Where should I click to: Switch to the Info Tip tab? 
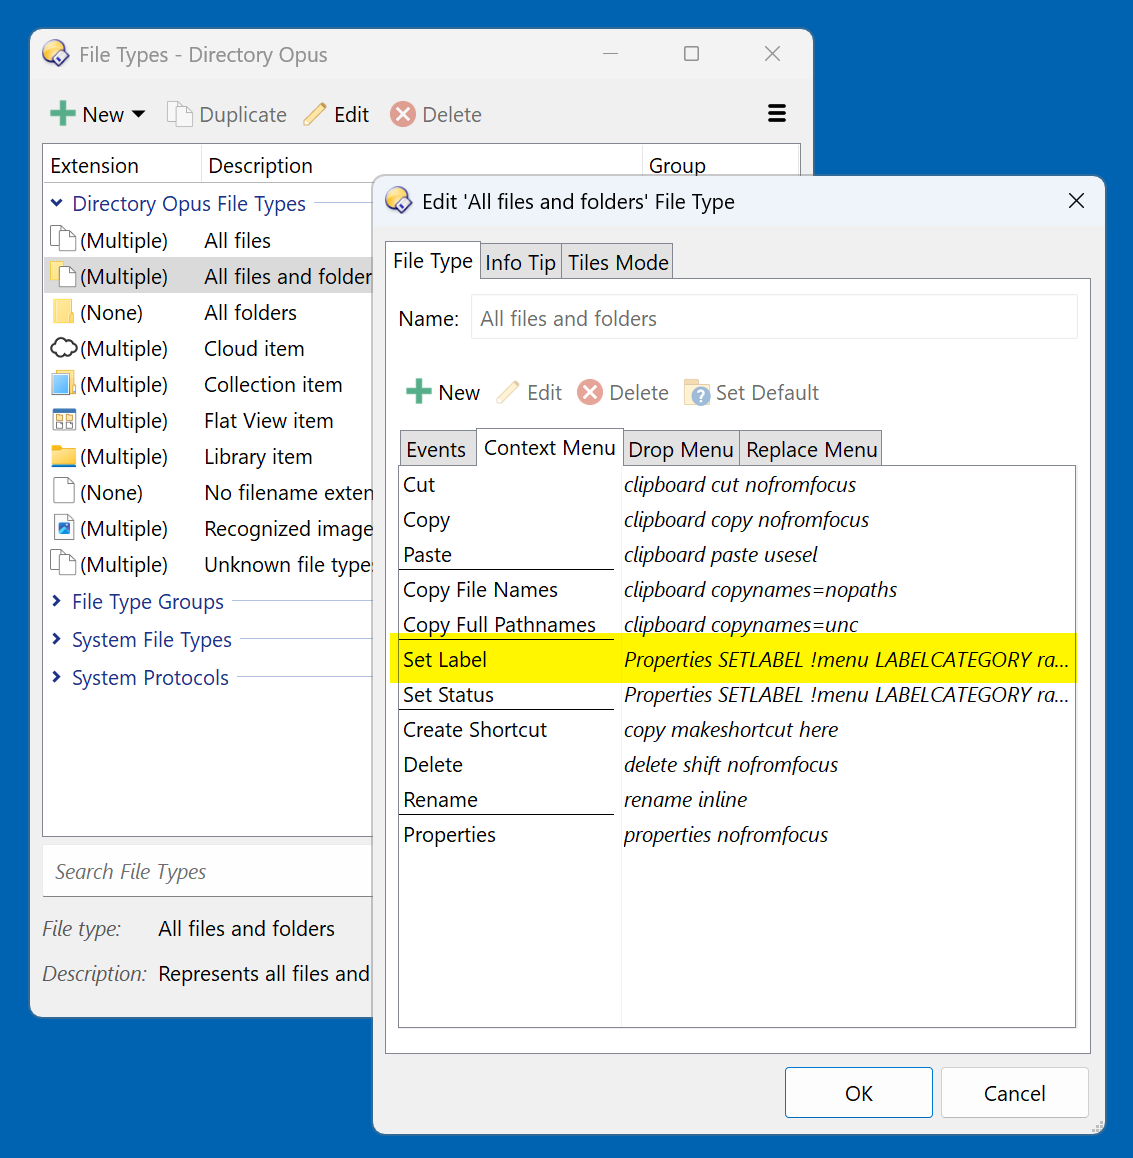pos(520,262)
